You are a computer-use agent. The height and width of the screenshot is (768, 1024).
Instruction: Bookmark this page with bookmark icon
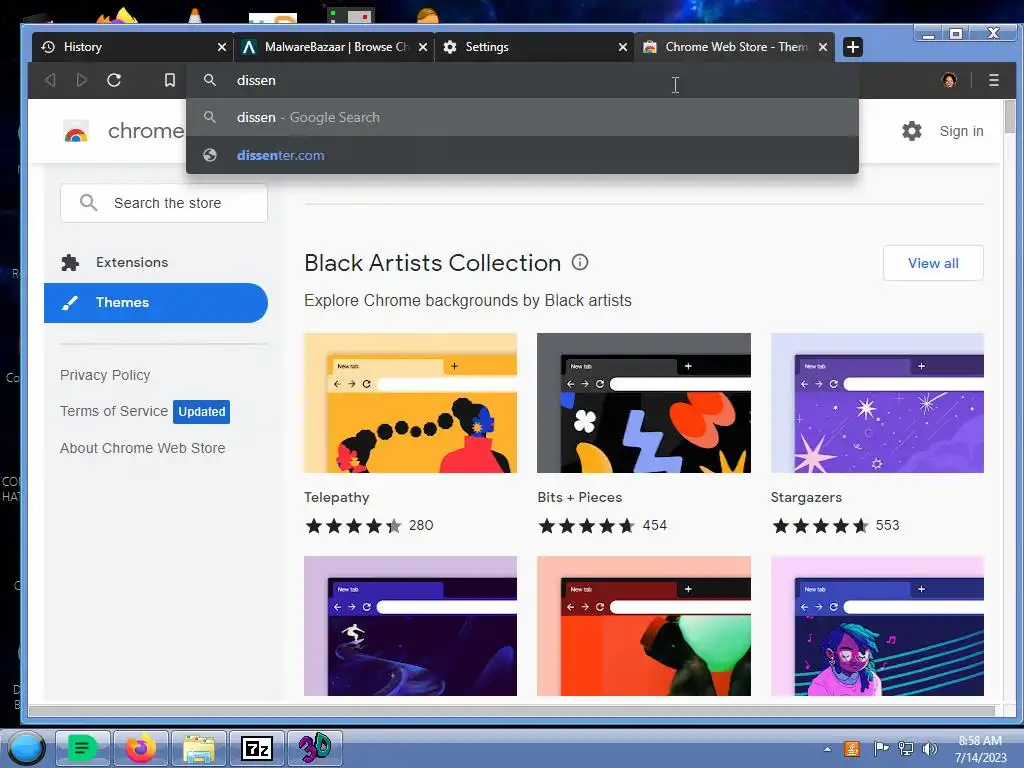pos(170,80)
